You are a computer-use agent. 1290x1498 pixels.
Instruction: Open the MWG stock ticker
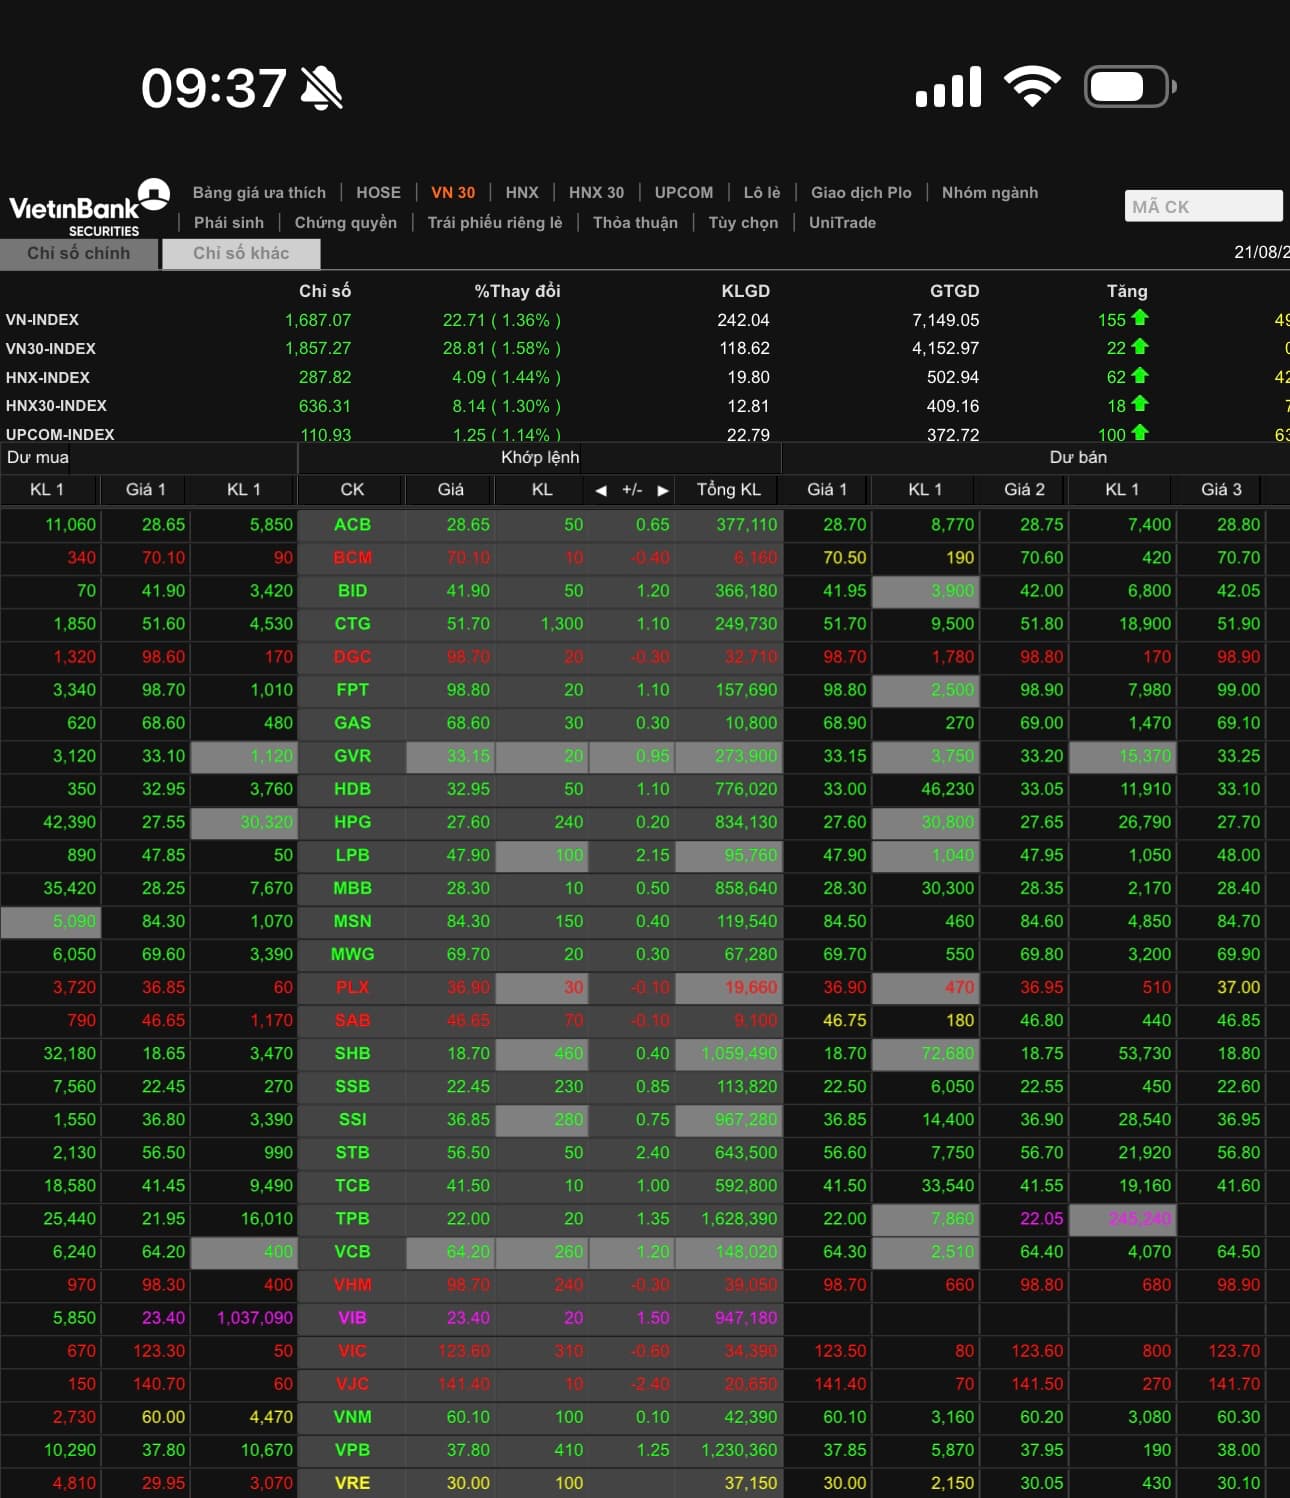352,954
